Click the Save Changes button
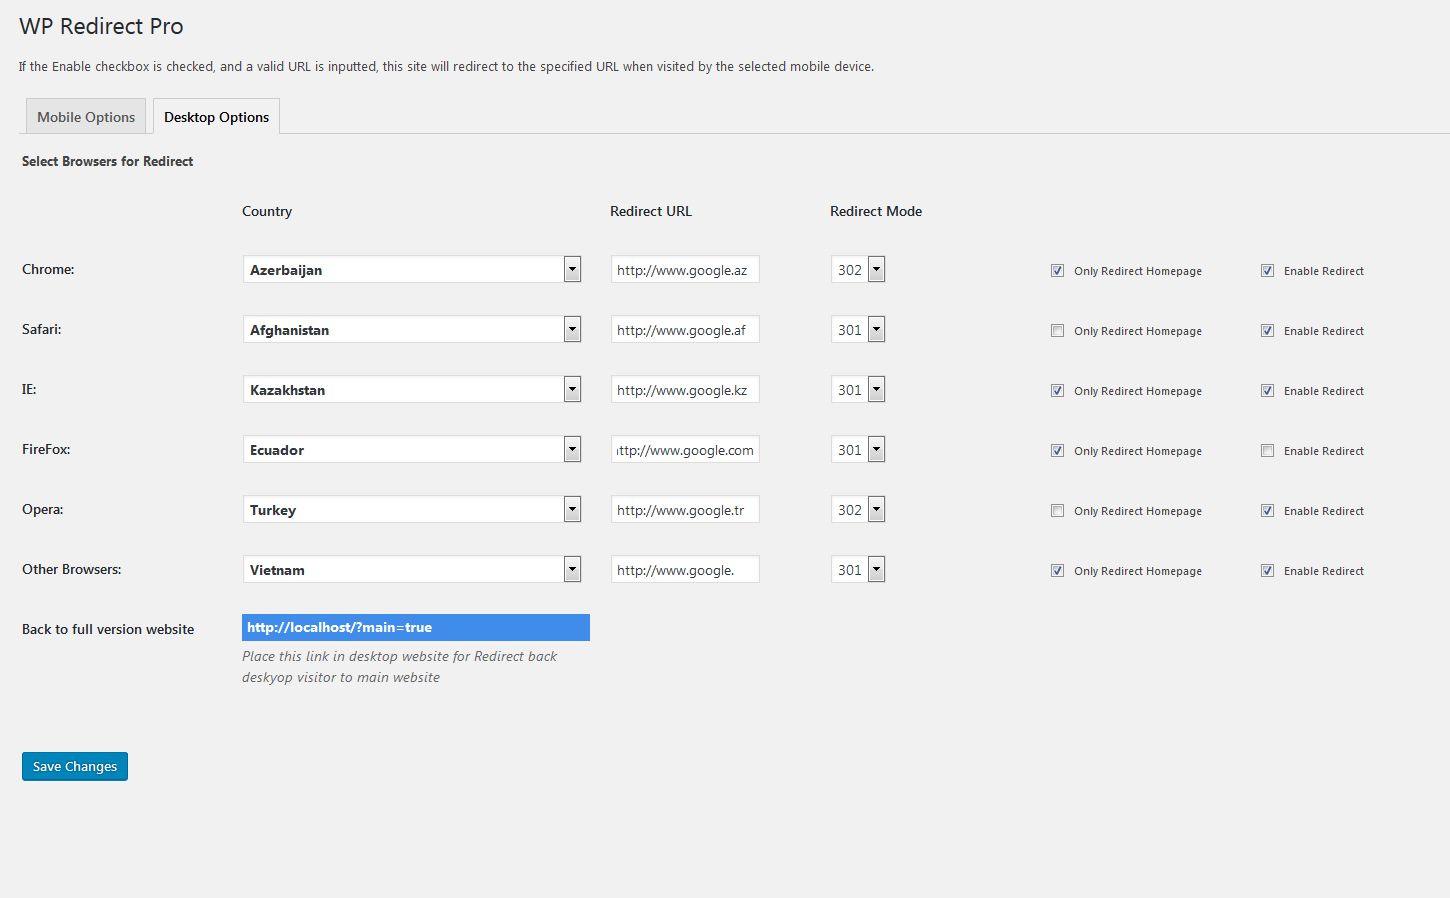The height and width of the screenshot is (898, 1450). [x=75, y=766]
